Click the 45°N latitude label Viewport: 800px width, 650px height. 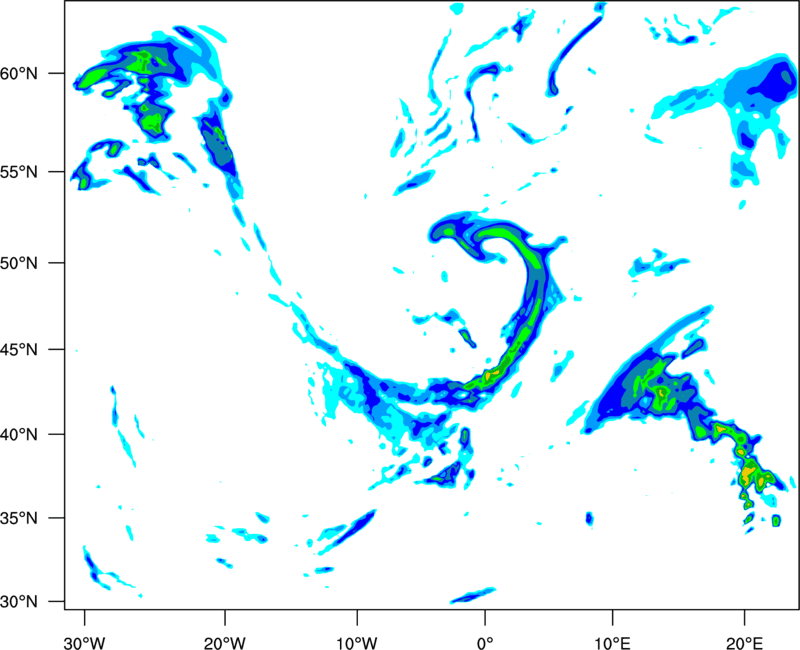19,350
